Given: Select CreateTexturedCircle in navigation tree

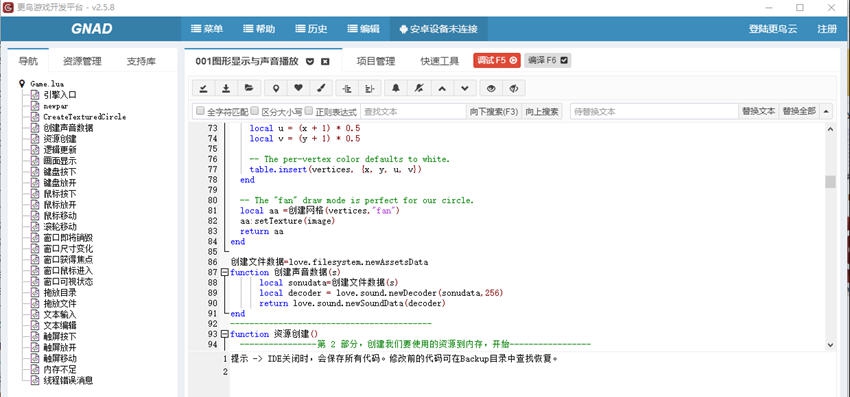Looking at the screenshot, I should point(85,117).
